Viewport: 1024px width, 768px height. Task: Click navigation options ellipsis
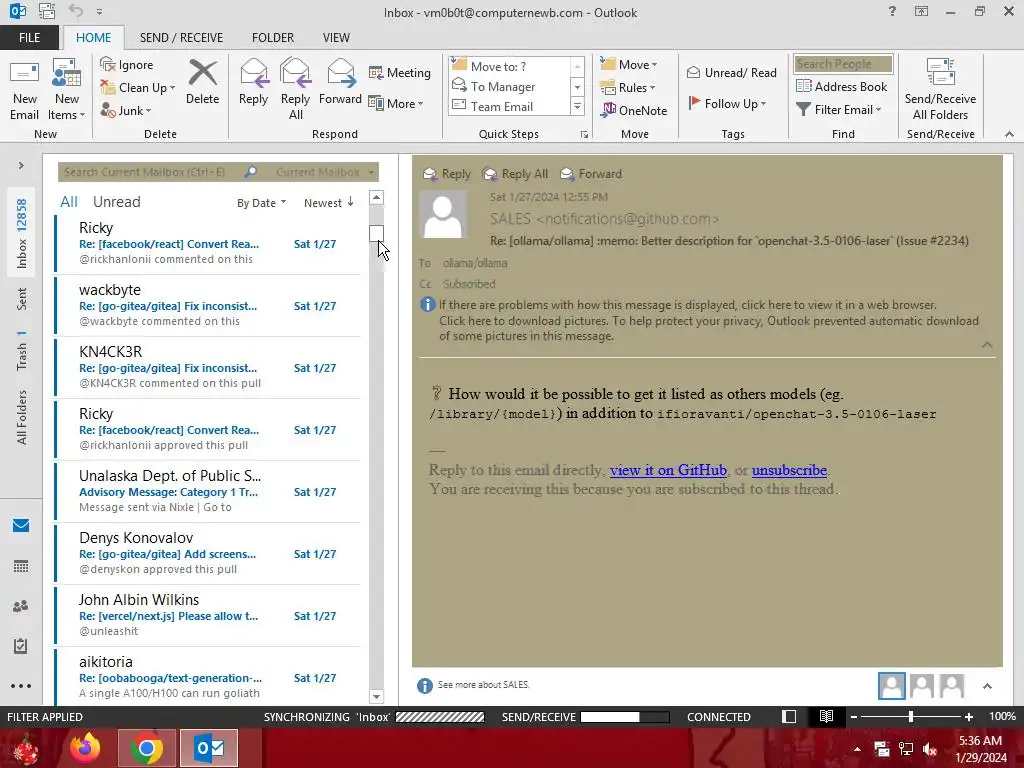coord(21,686)
